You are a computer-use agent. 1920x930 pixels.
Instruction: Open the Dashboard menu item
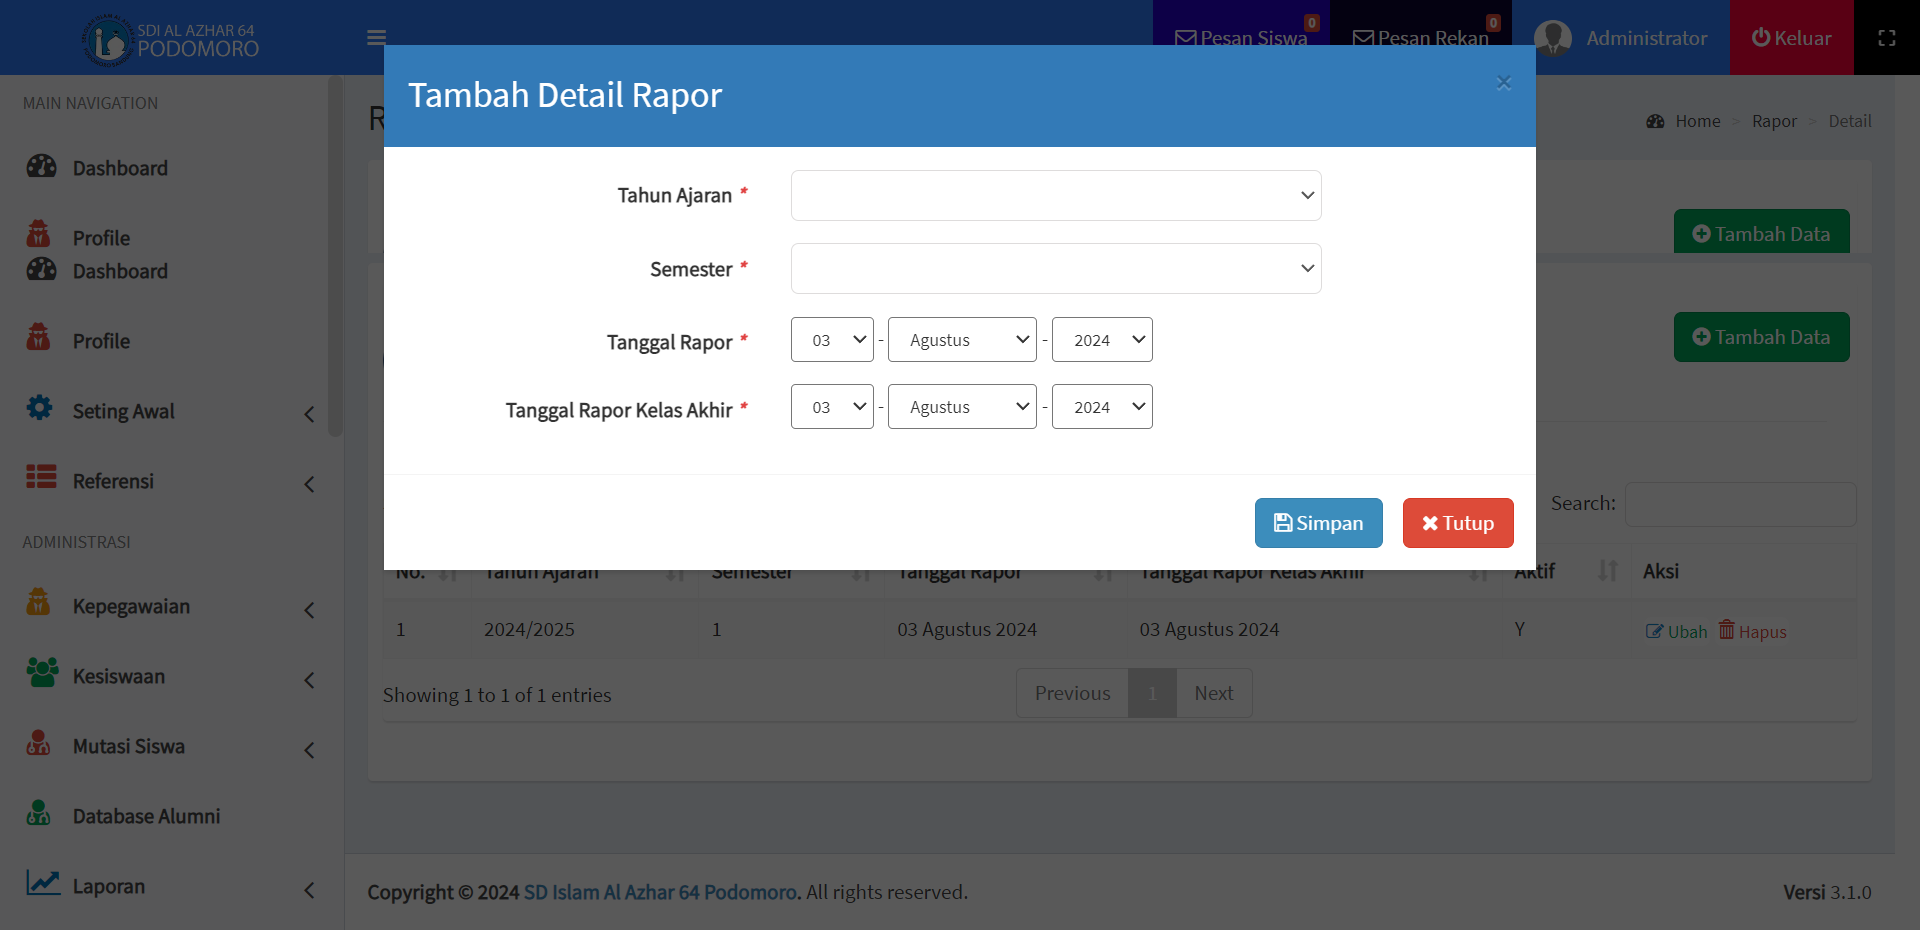(119, 168)
